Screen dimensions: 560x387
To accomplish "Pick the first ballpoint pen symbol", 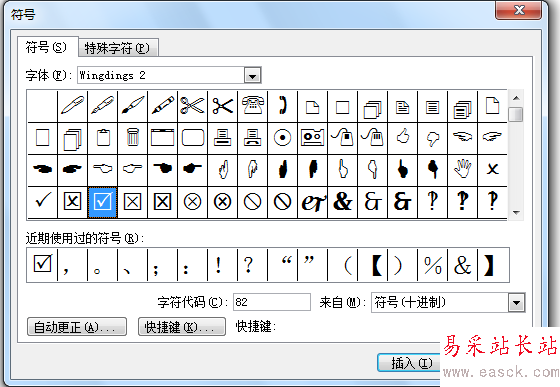I will tap(72, 106).
